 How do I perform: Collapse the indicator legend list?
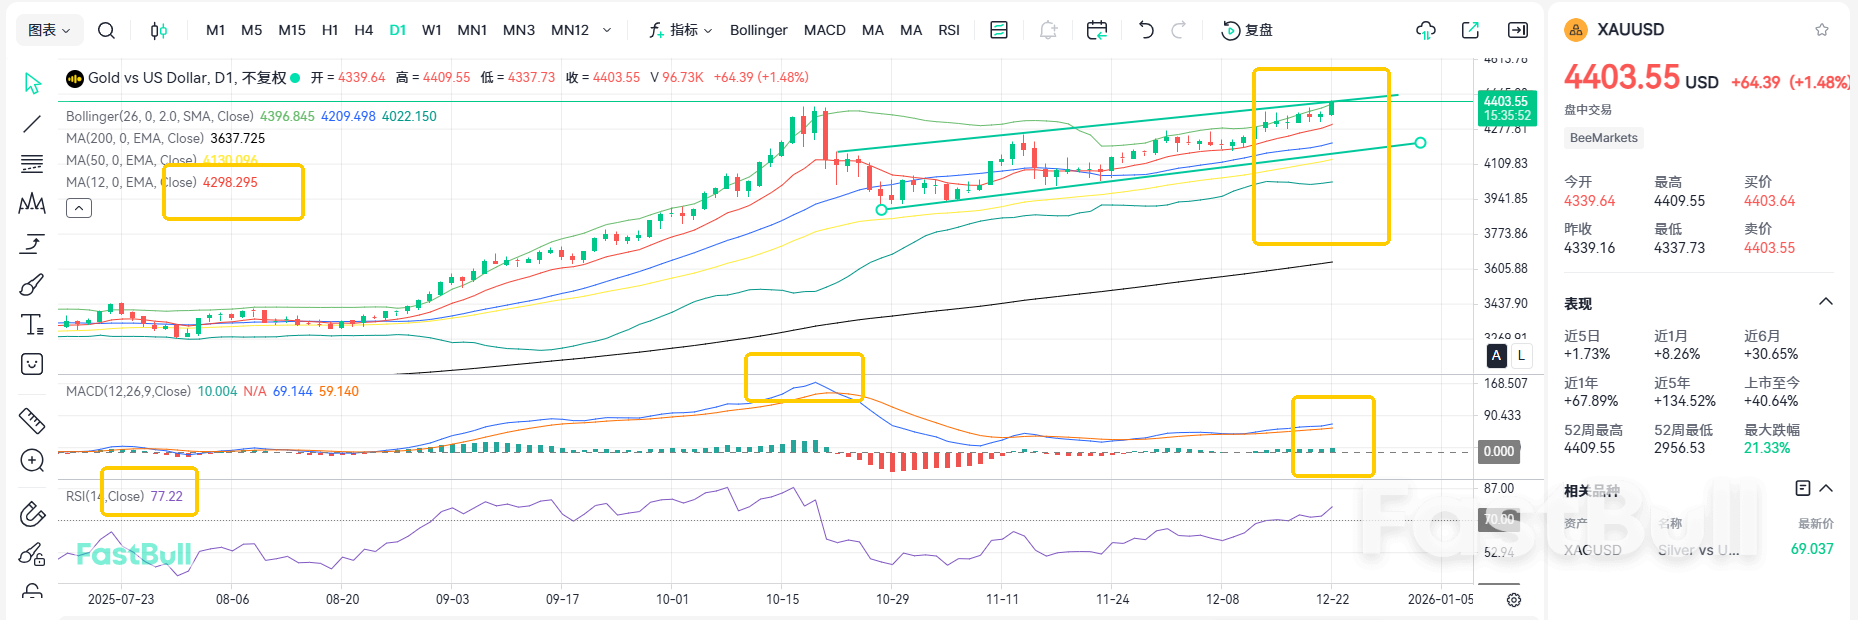(x=79, y=208)
